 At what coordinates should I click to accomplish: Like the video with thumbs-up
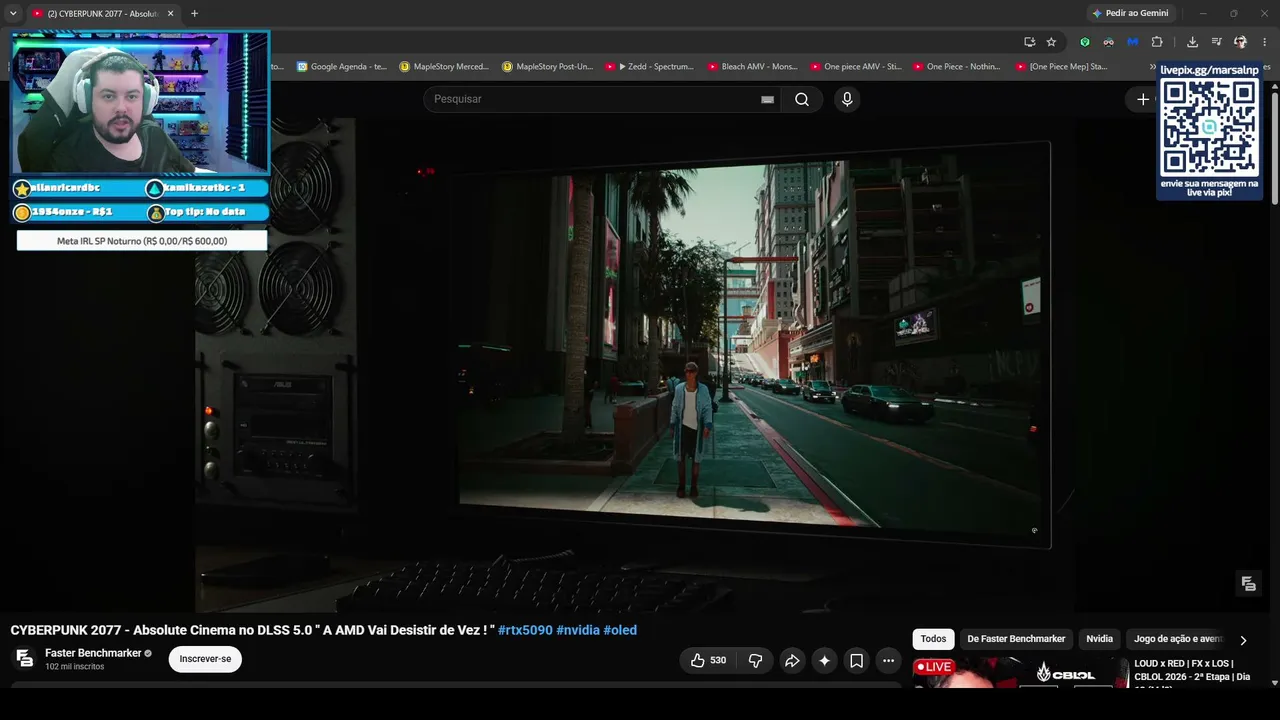pos(708,660)
